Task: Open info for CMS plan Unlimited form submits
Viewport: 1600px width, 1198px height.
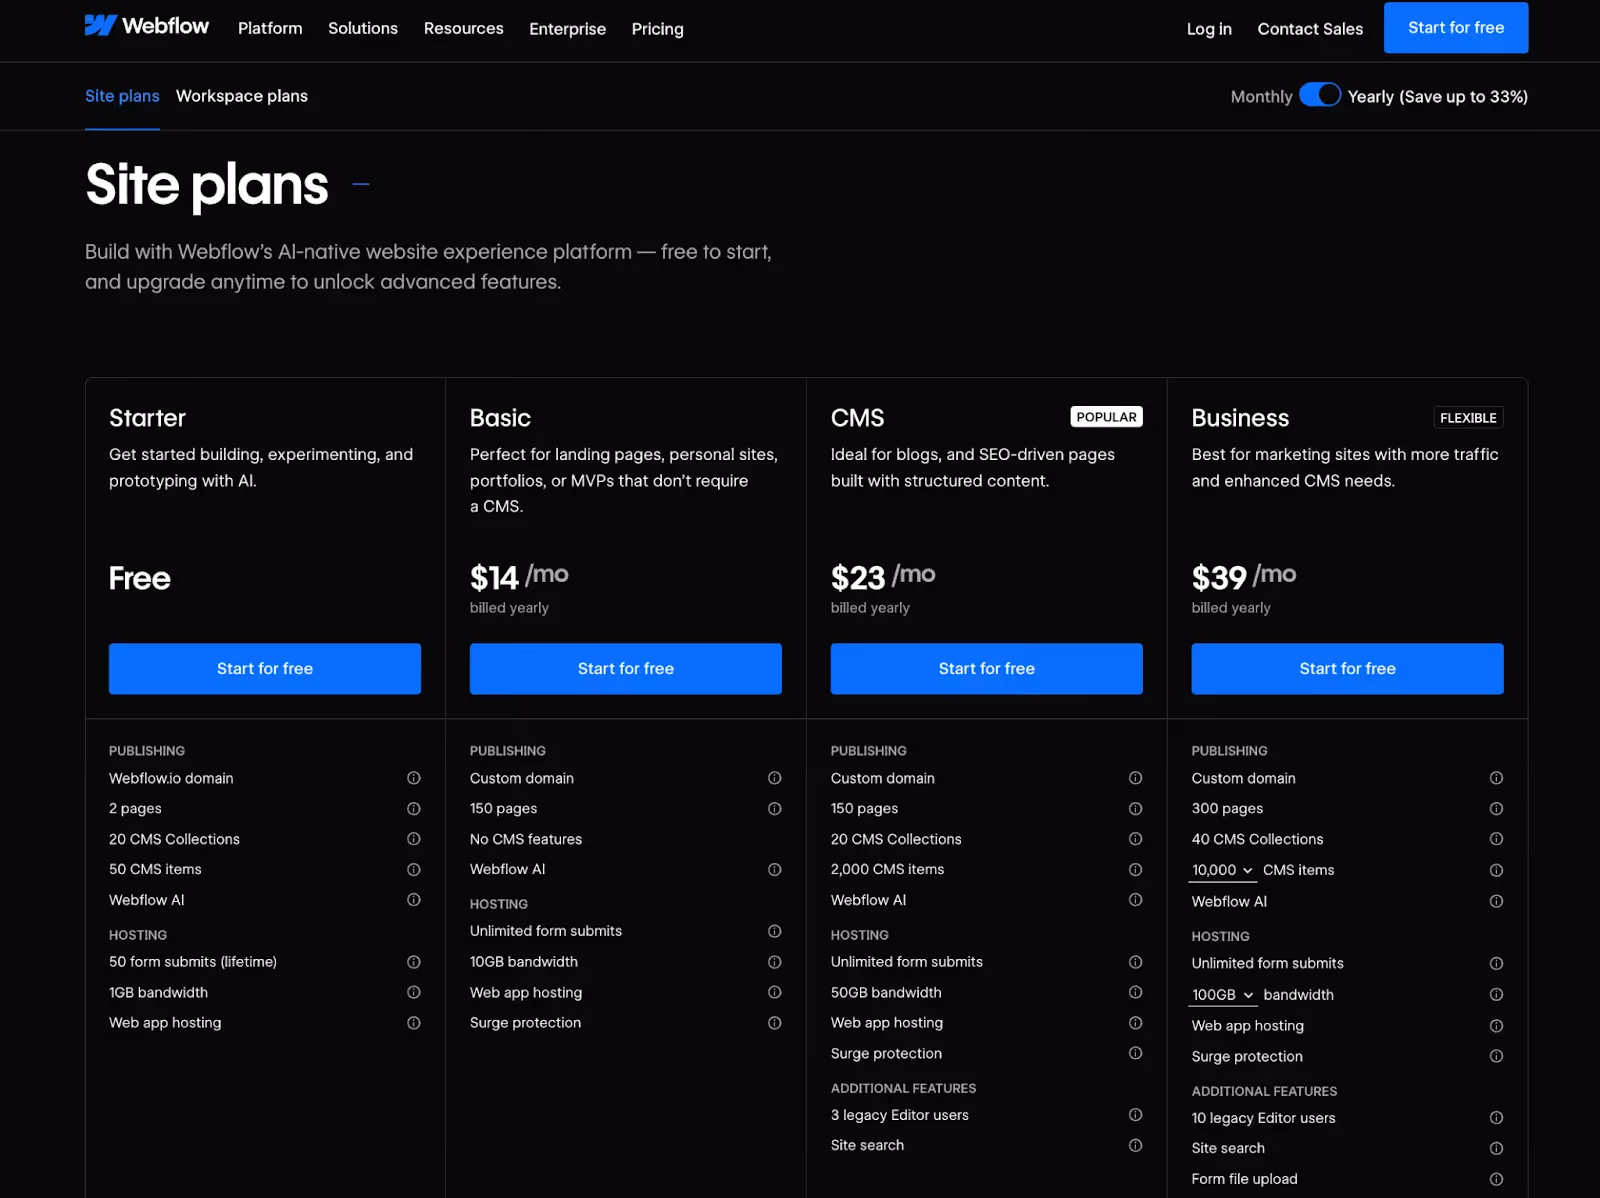Action: click(1136, 962)
